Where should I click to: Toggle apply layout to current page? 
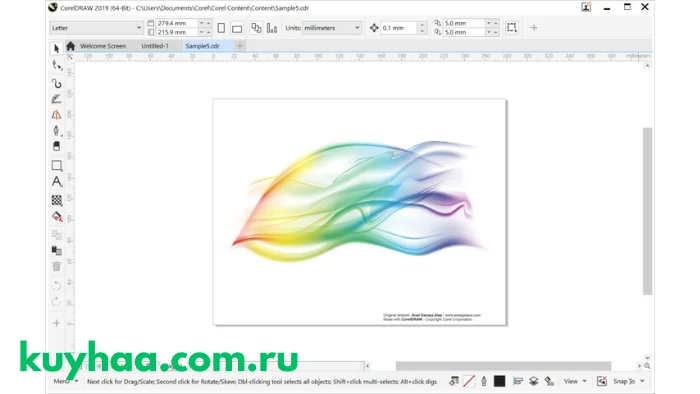[x=271, y=28]
